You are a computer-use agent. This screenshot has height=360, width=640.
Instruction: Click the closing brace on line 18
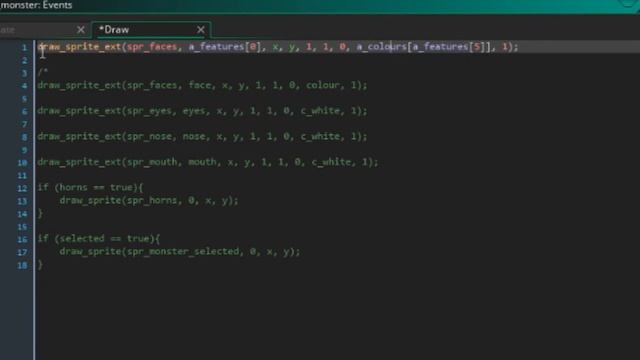coord(40,264)
